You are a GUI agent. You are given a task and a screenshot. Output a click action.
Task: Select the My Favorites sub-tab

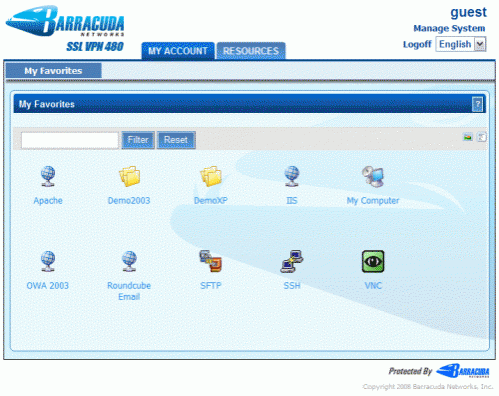click(53, 71)
